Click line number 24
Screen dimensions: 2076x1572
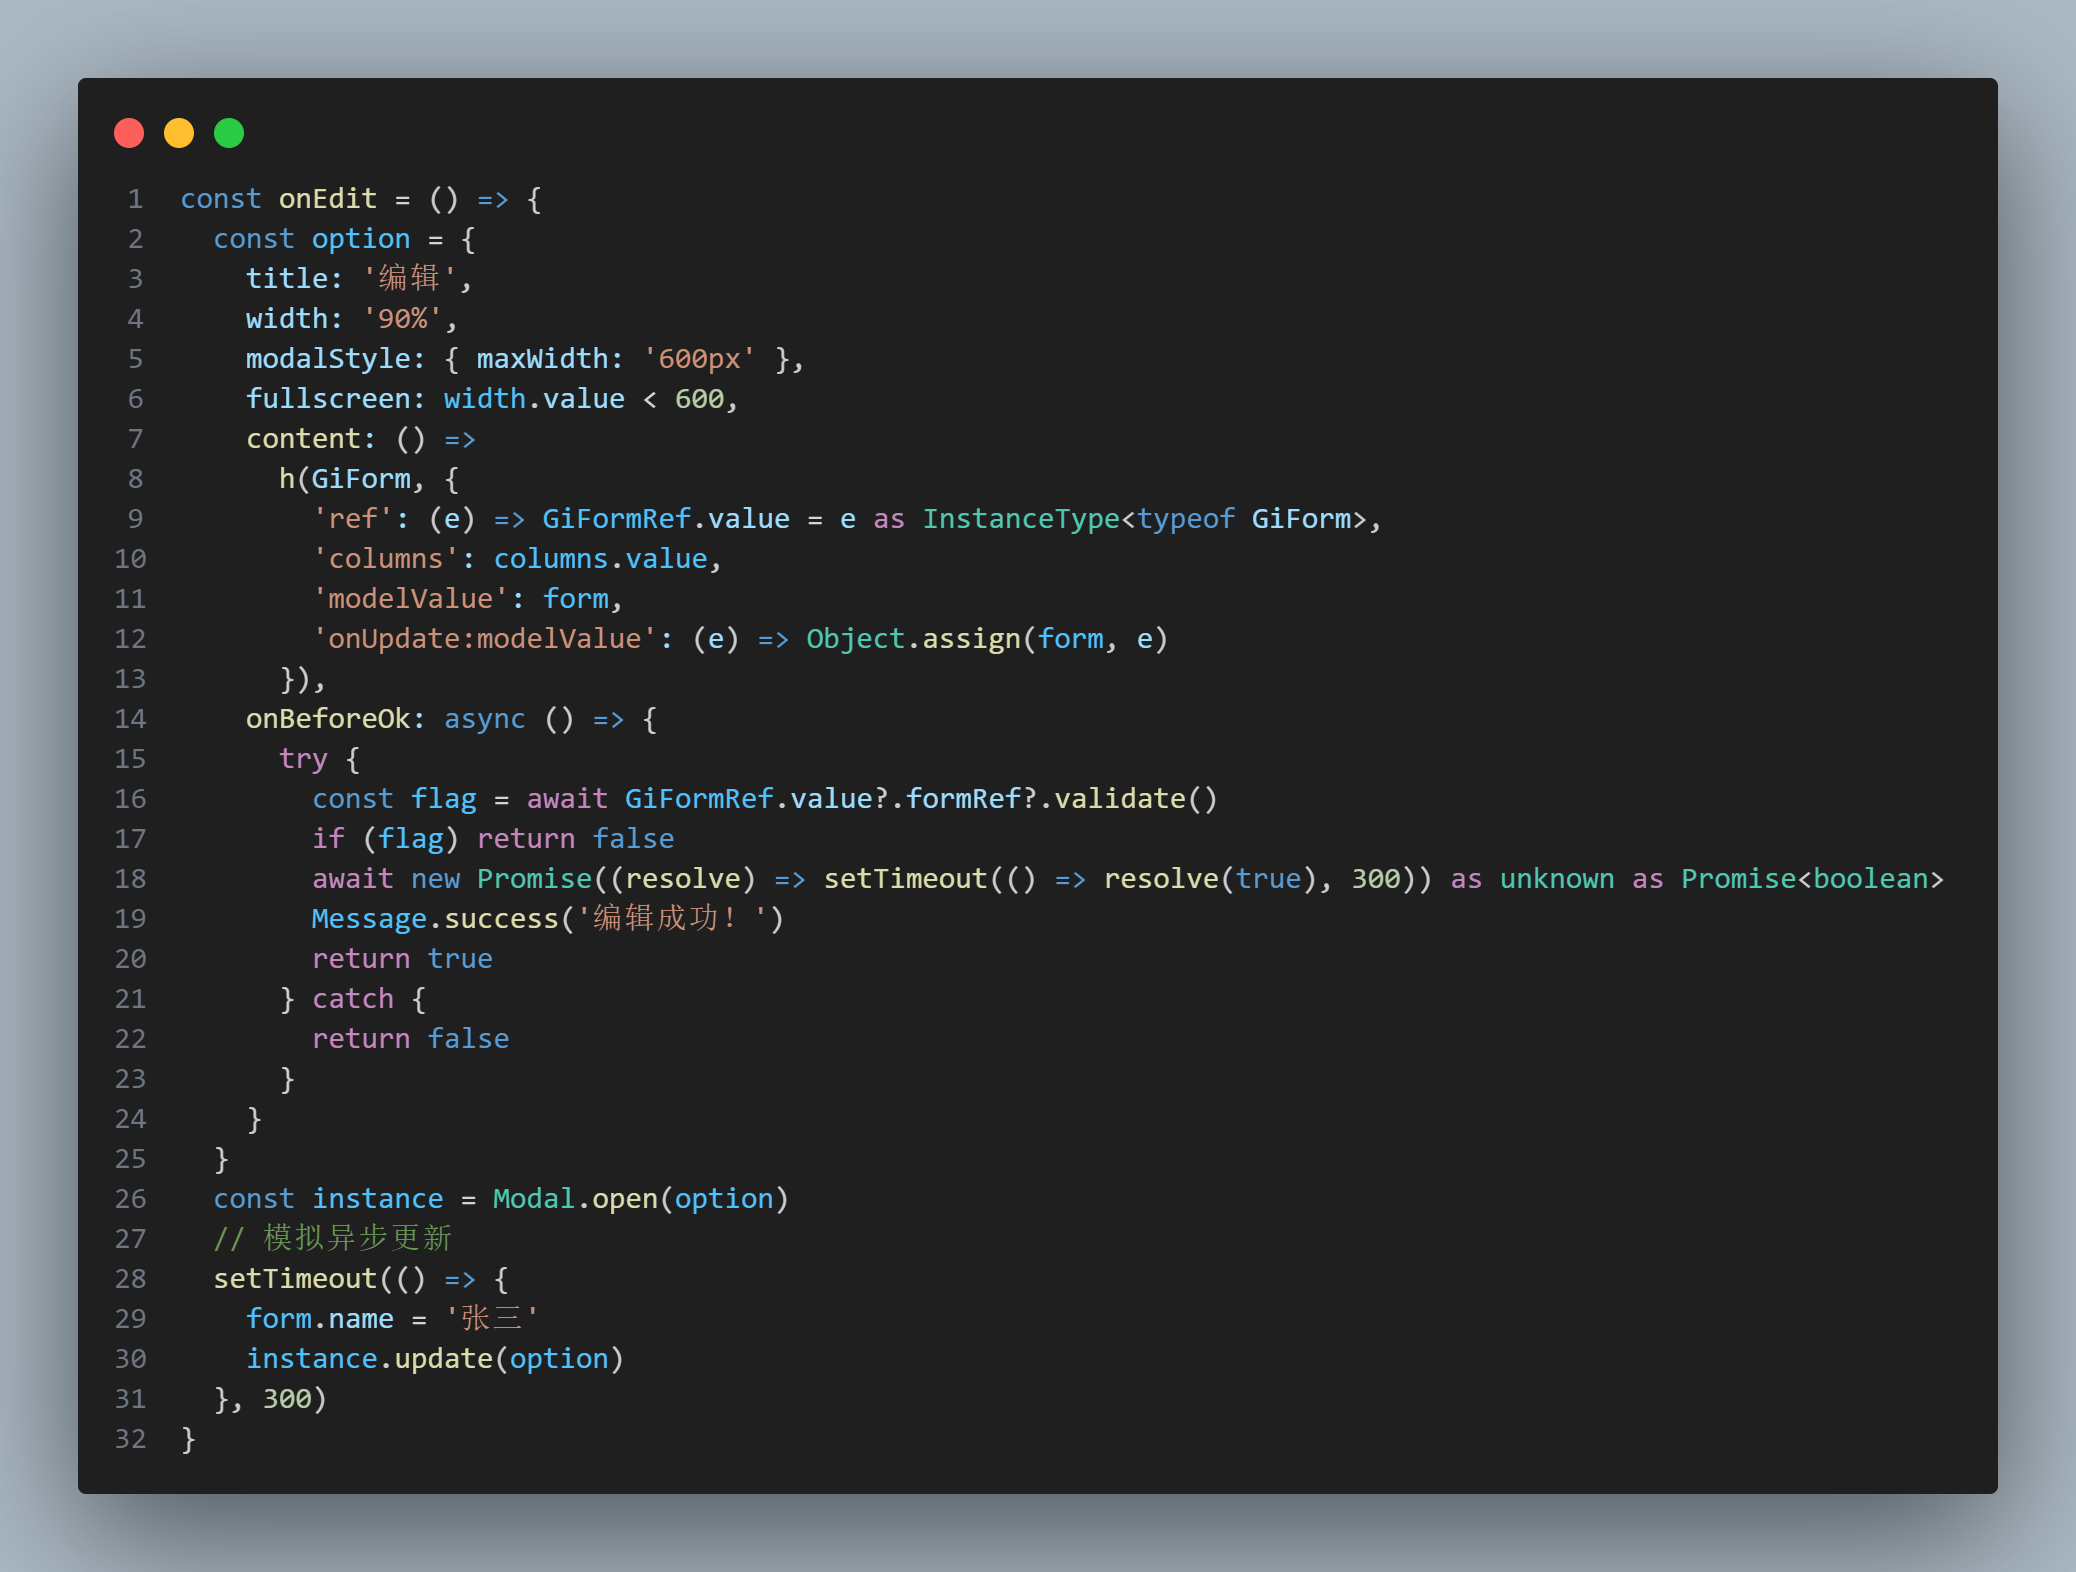tap(130, 1119)
